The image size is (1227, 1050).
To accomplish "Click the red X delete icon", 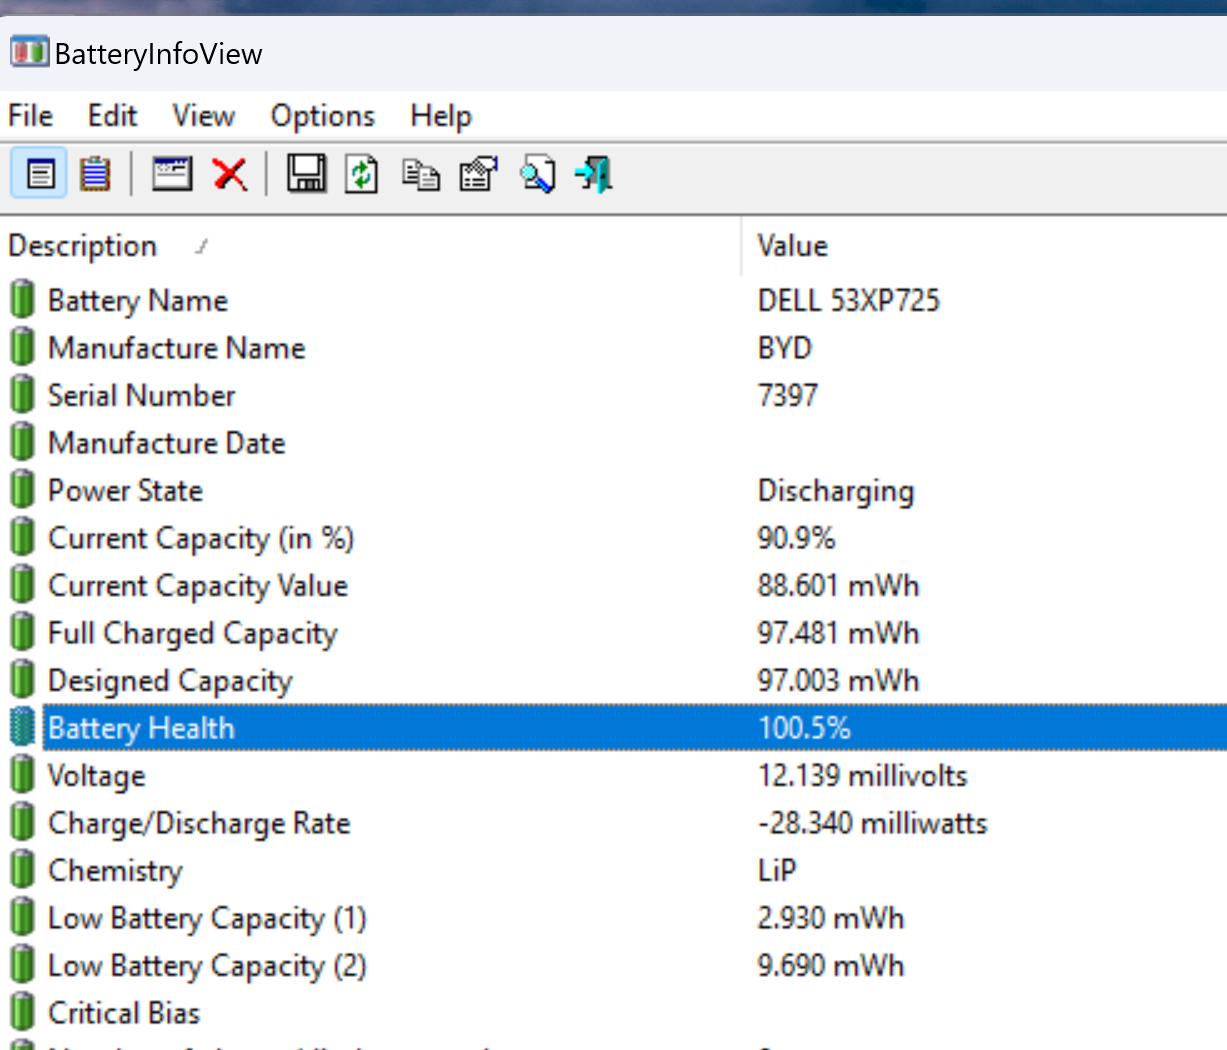I will (230, 175).
